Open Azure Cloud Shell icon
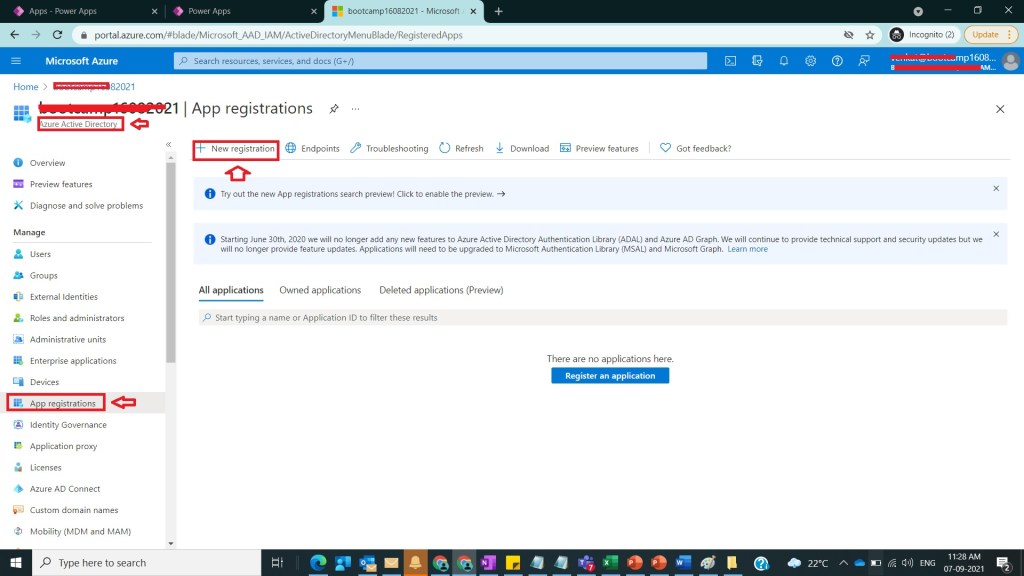The image size is (1024, 576). [x=731, y=61]
